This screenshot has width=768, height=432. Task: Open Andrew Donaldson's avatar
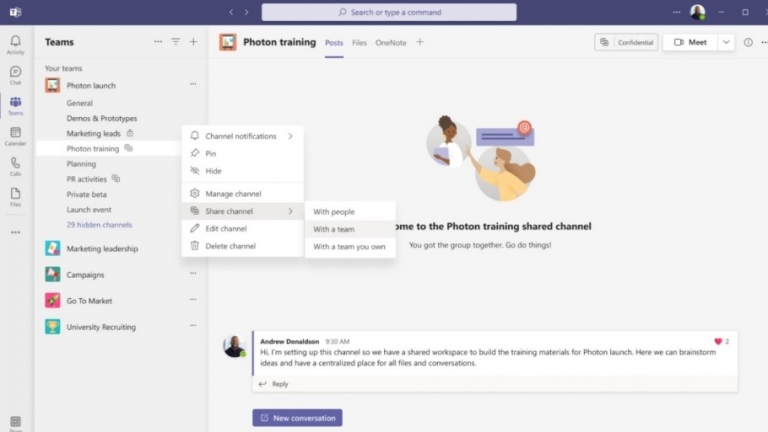point(235,346)
